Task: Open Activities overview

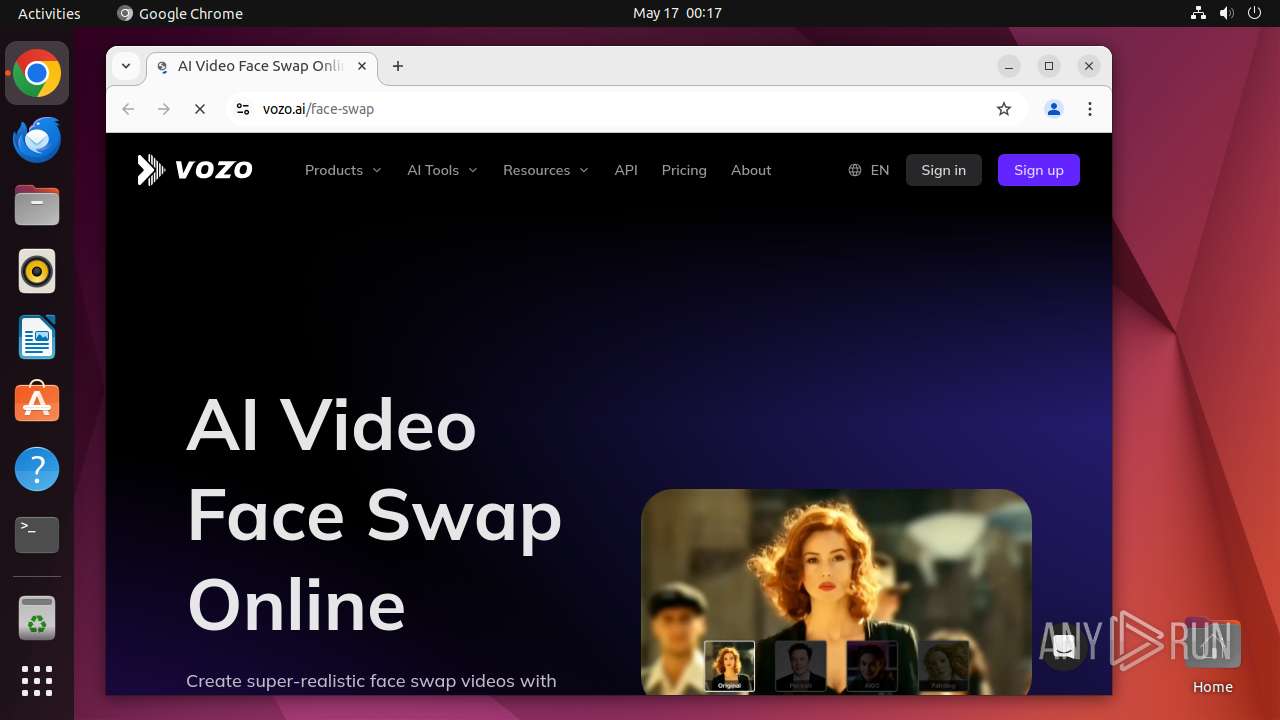Action: pyautogui.click(x=49, y=13)
